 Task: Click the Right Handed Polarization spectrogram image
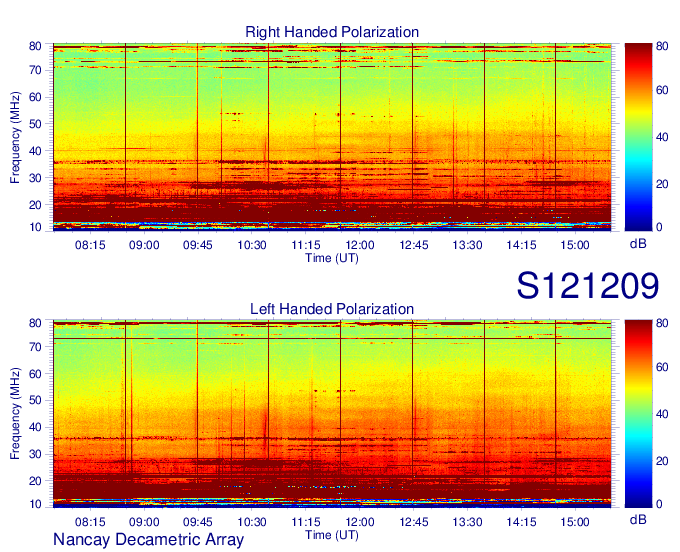[x=332, y=137]
